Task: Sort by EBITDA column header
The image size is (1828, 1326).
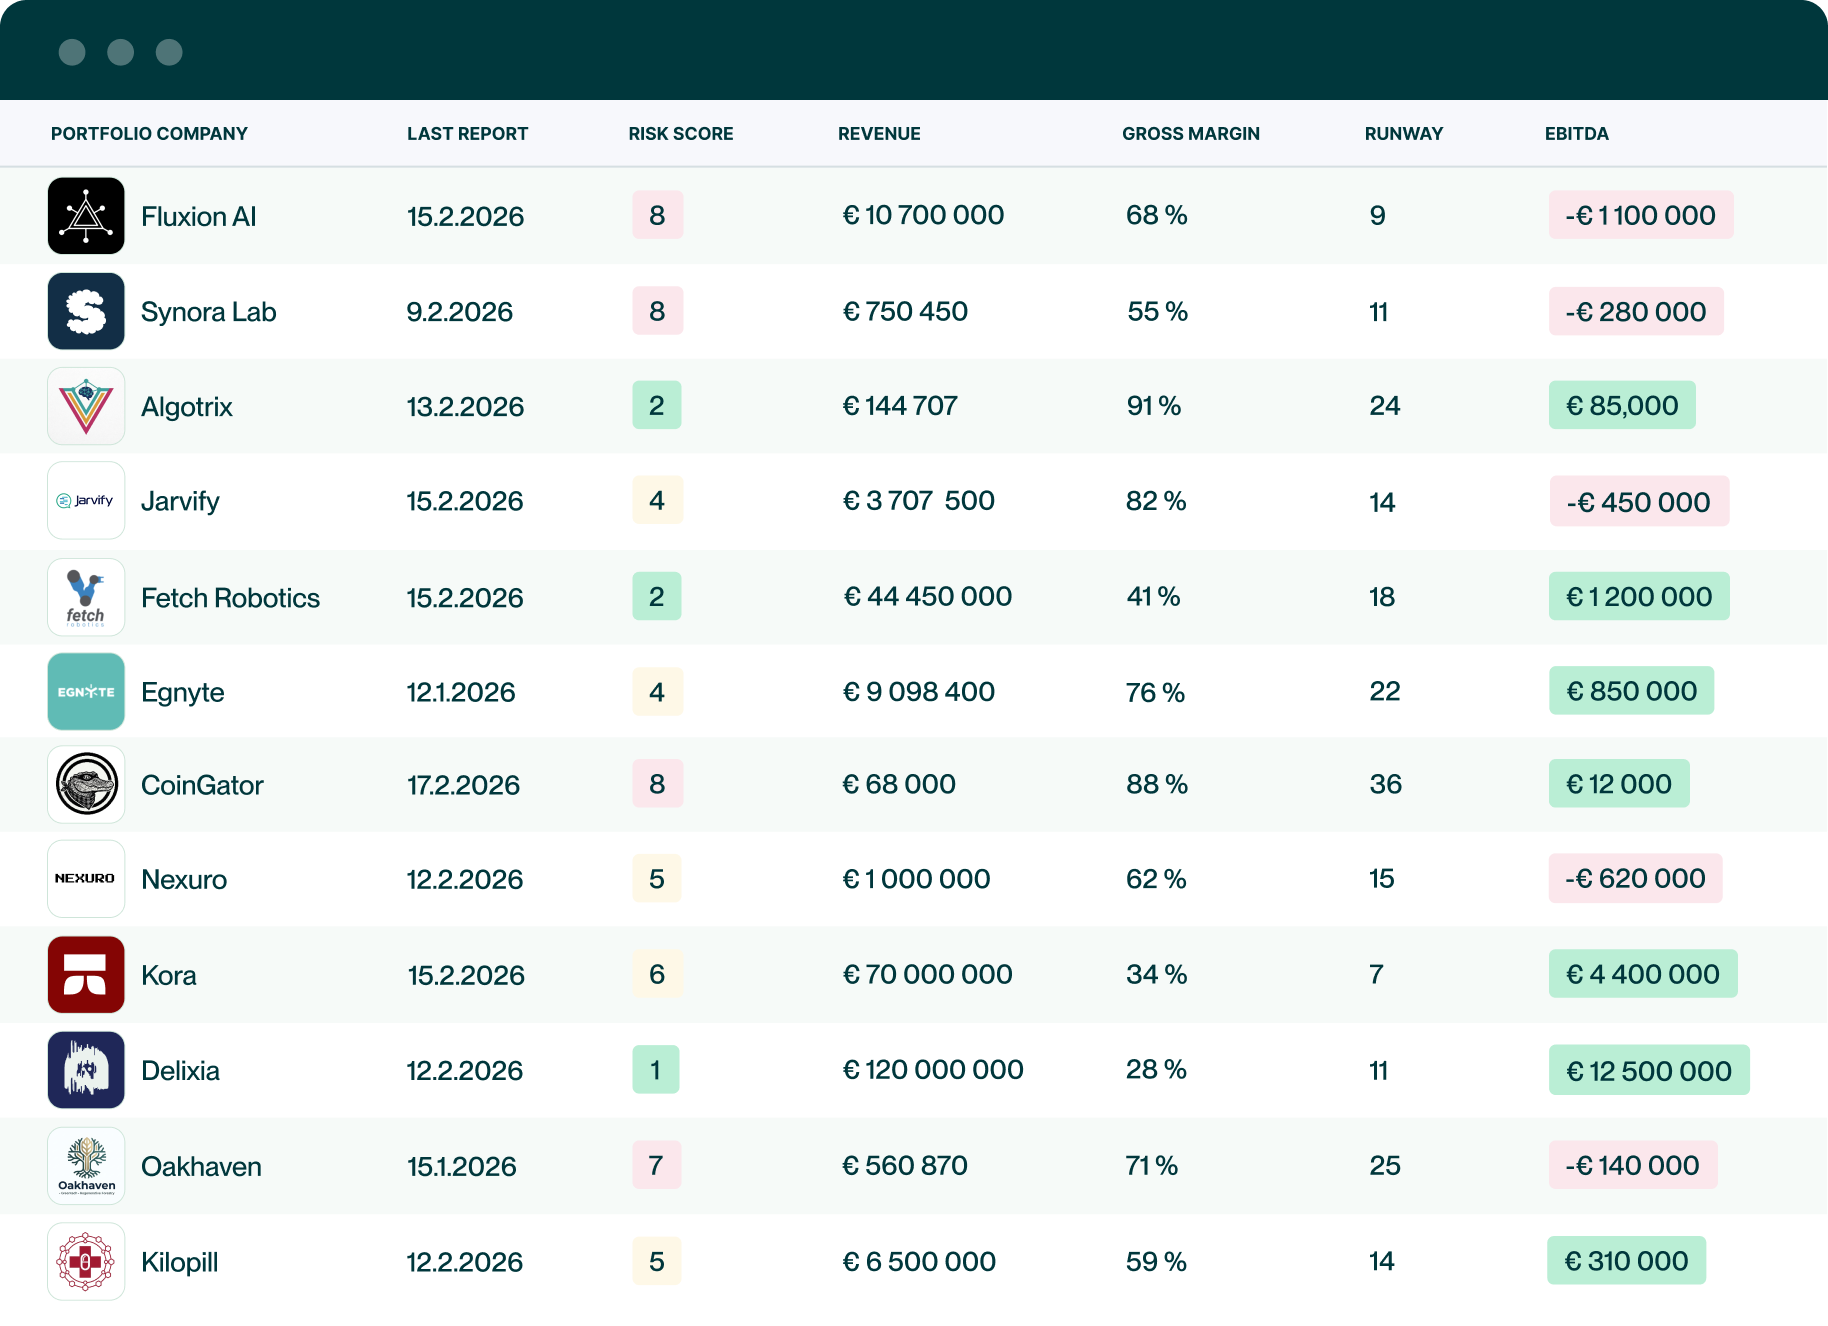Action: (1577, 134)
